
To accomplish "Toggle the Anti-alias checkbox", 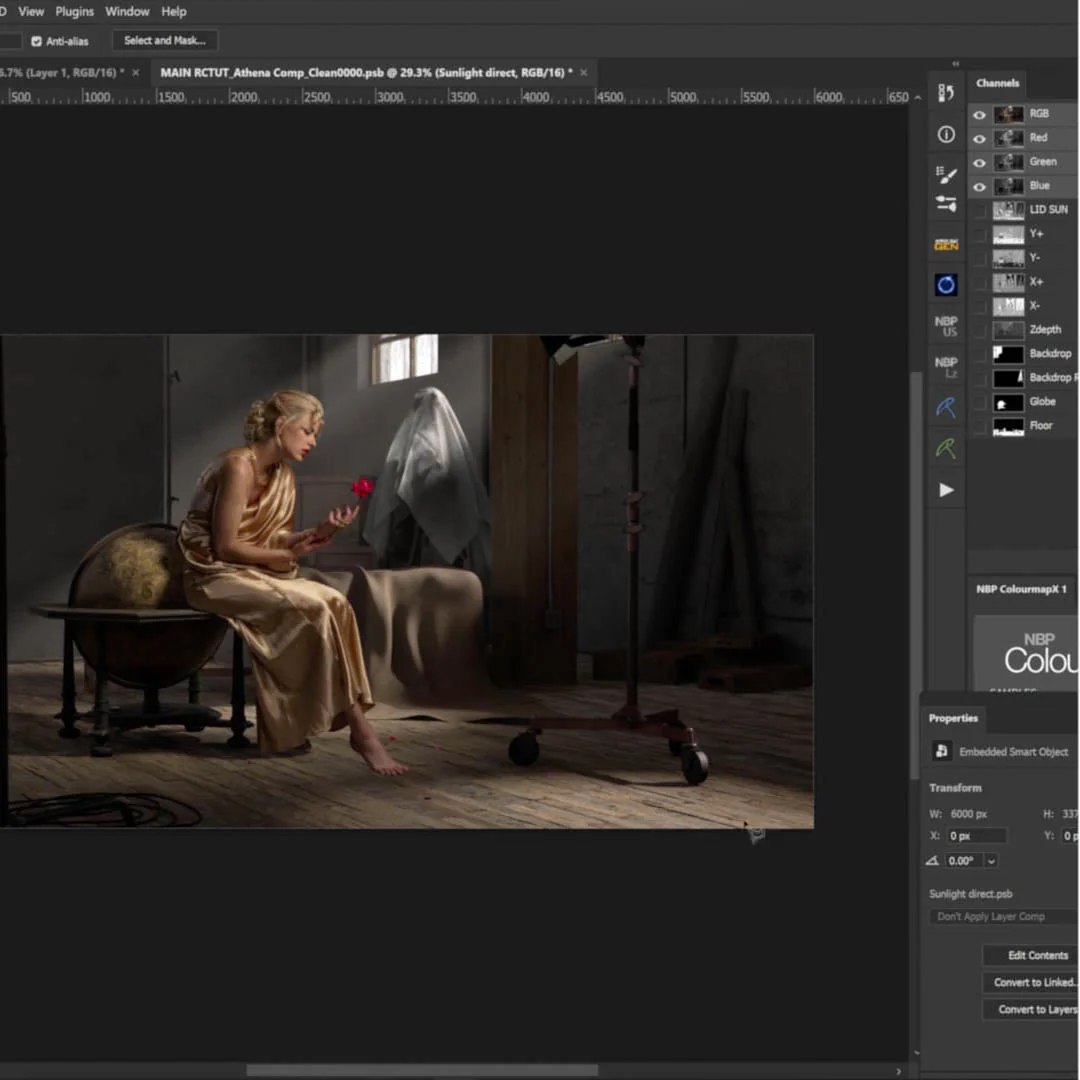I will point(37,41).
